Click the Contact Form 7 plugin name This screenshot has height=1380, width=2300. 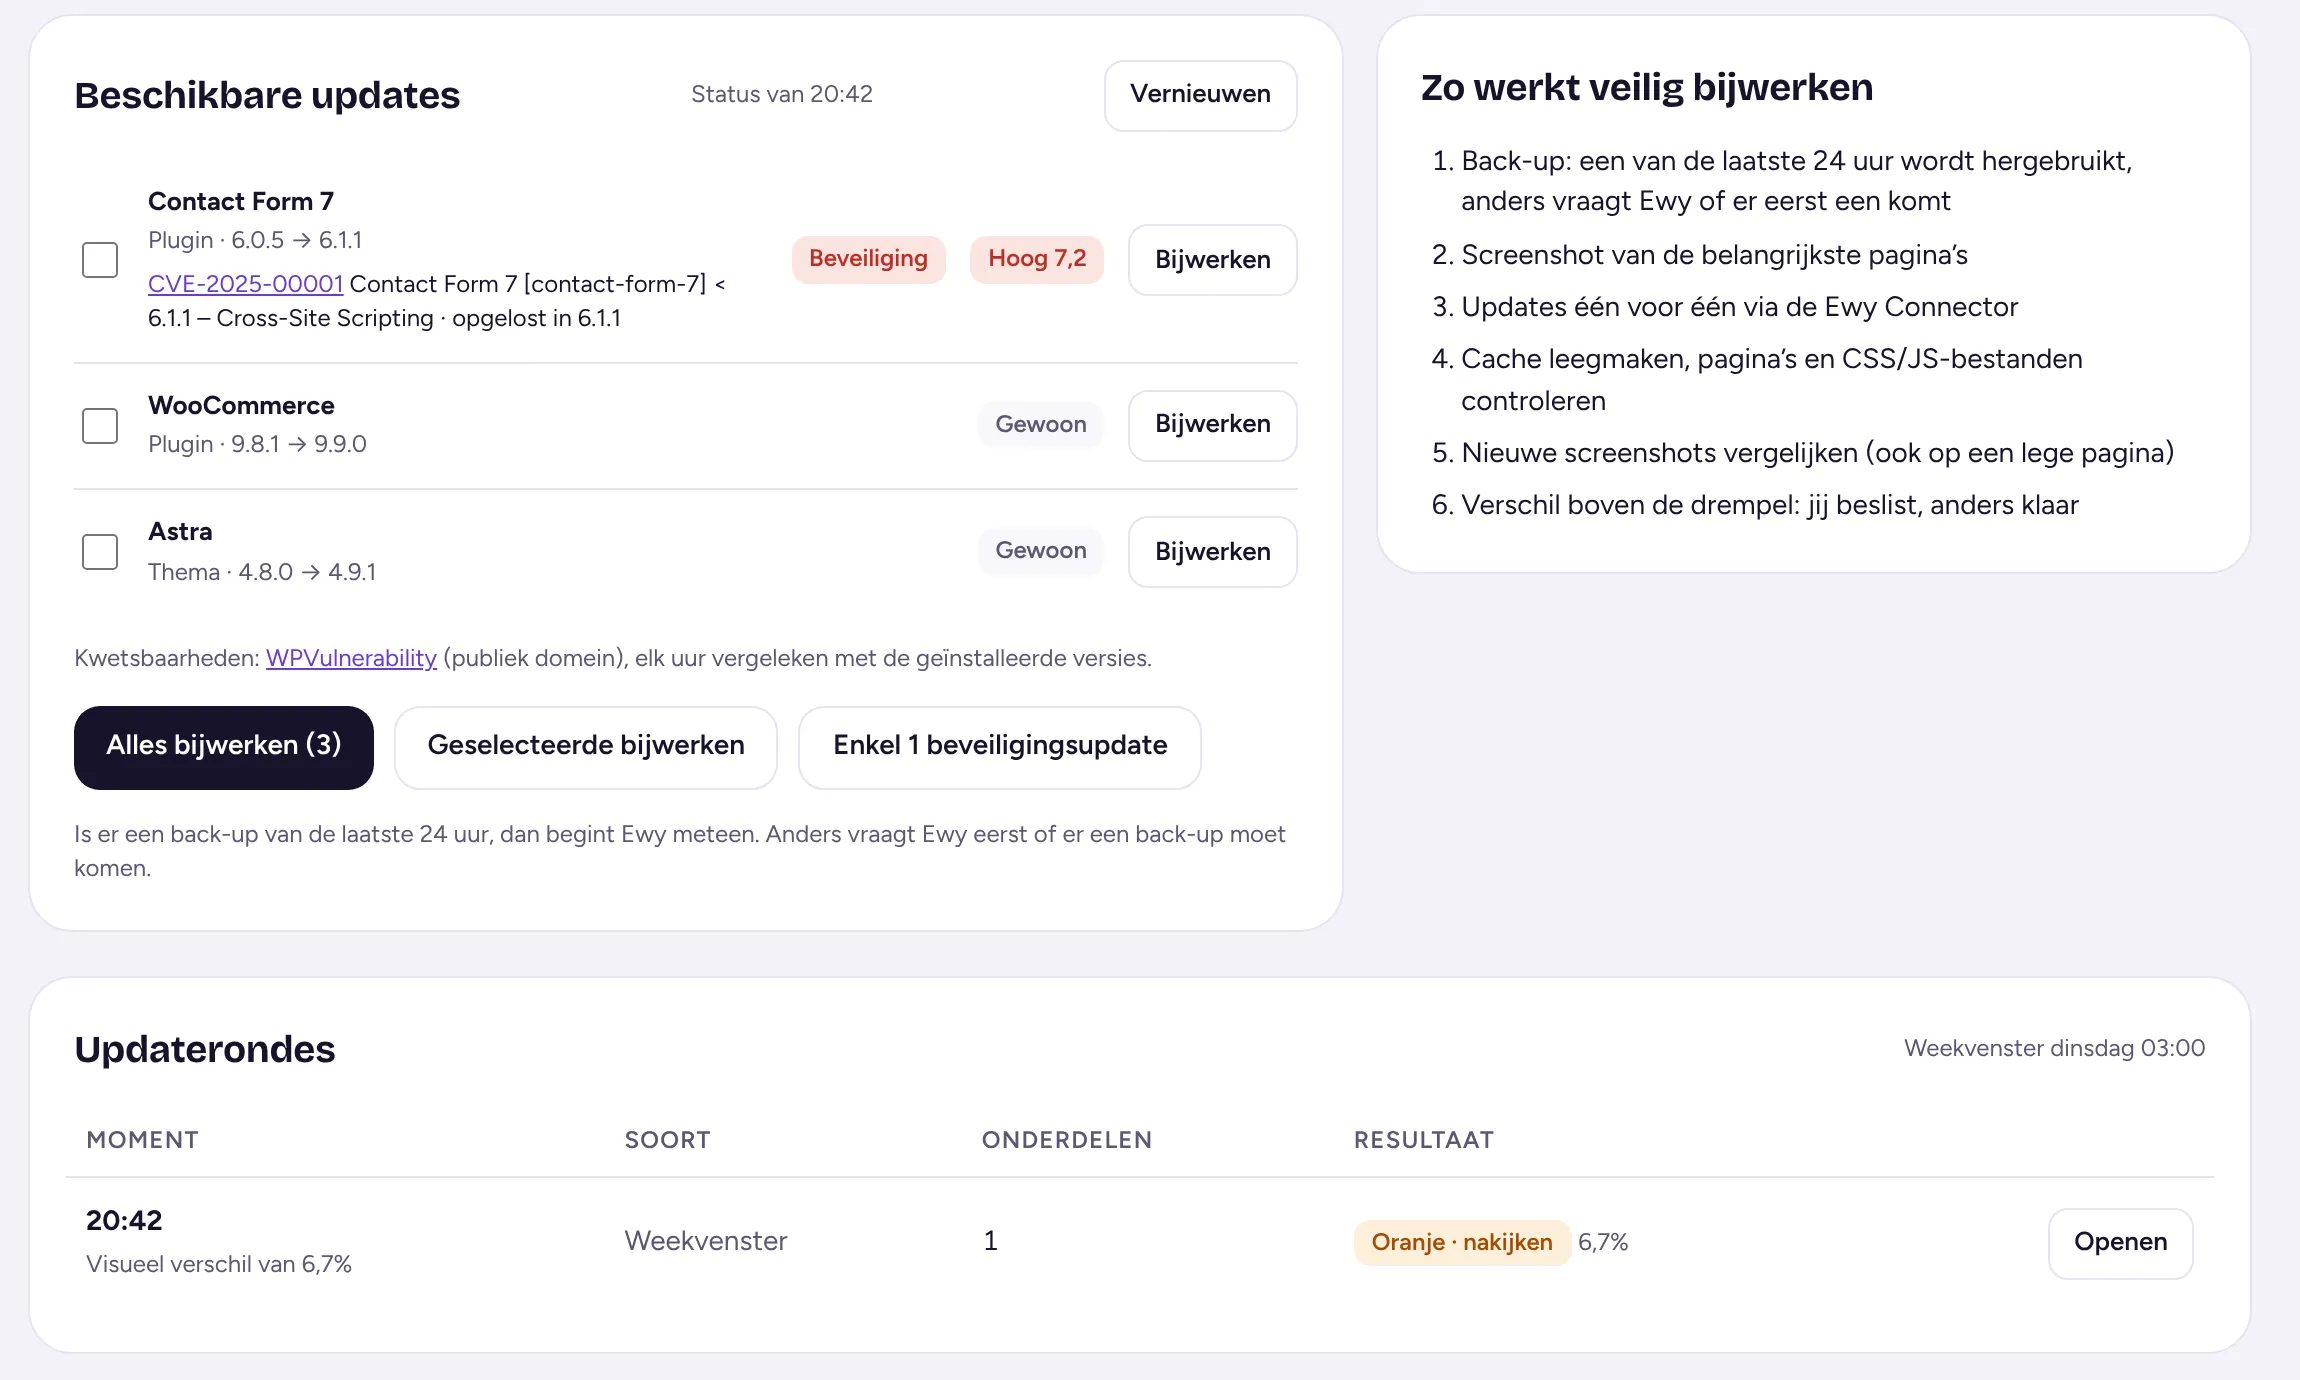(240, 201)
